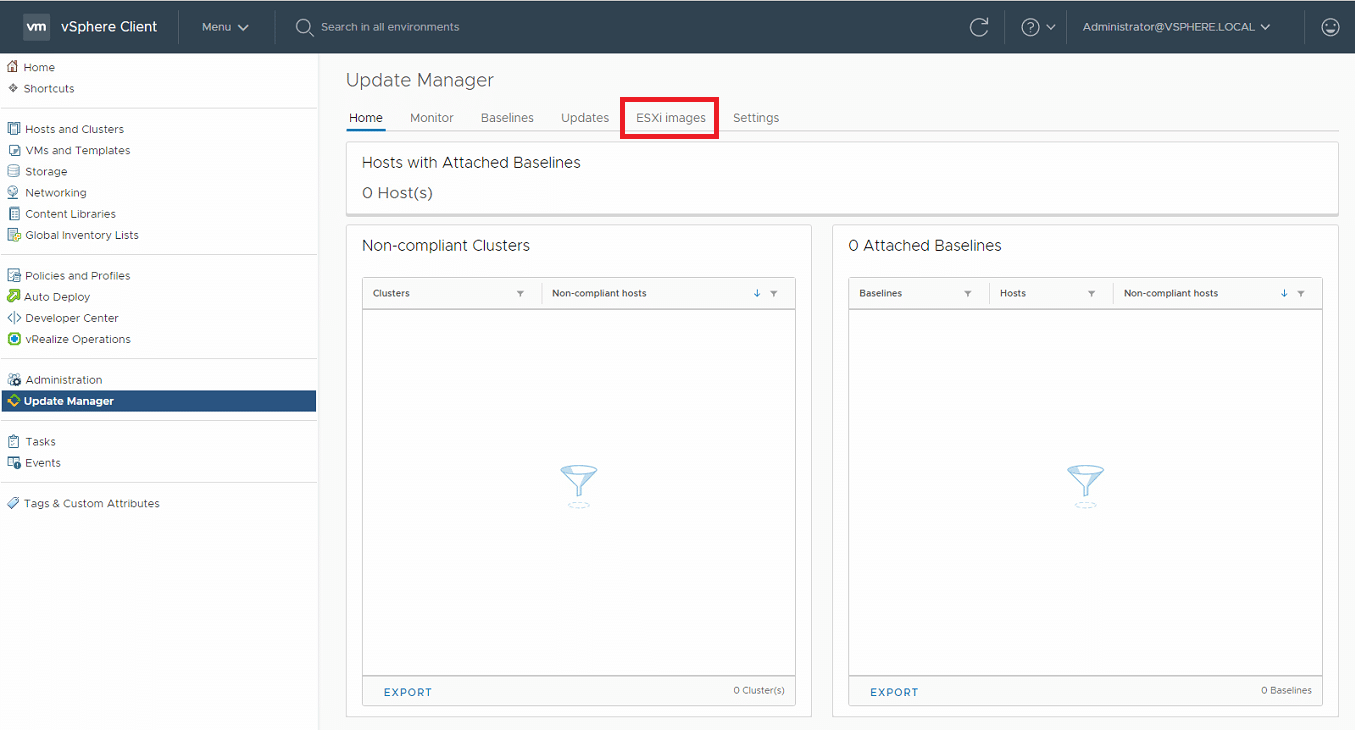Screen dimensions: 1355x730
Task: Filter the Clusters column
Action: pyautogui.click(x=520, y=293)
